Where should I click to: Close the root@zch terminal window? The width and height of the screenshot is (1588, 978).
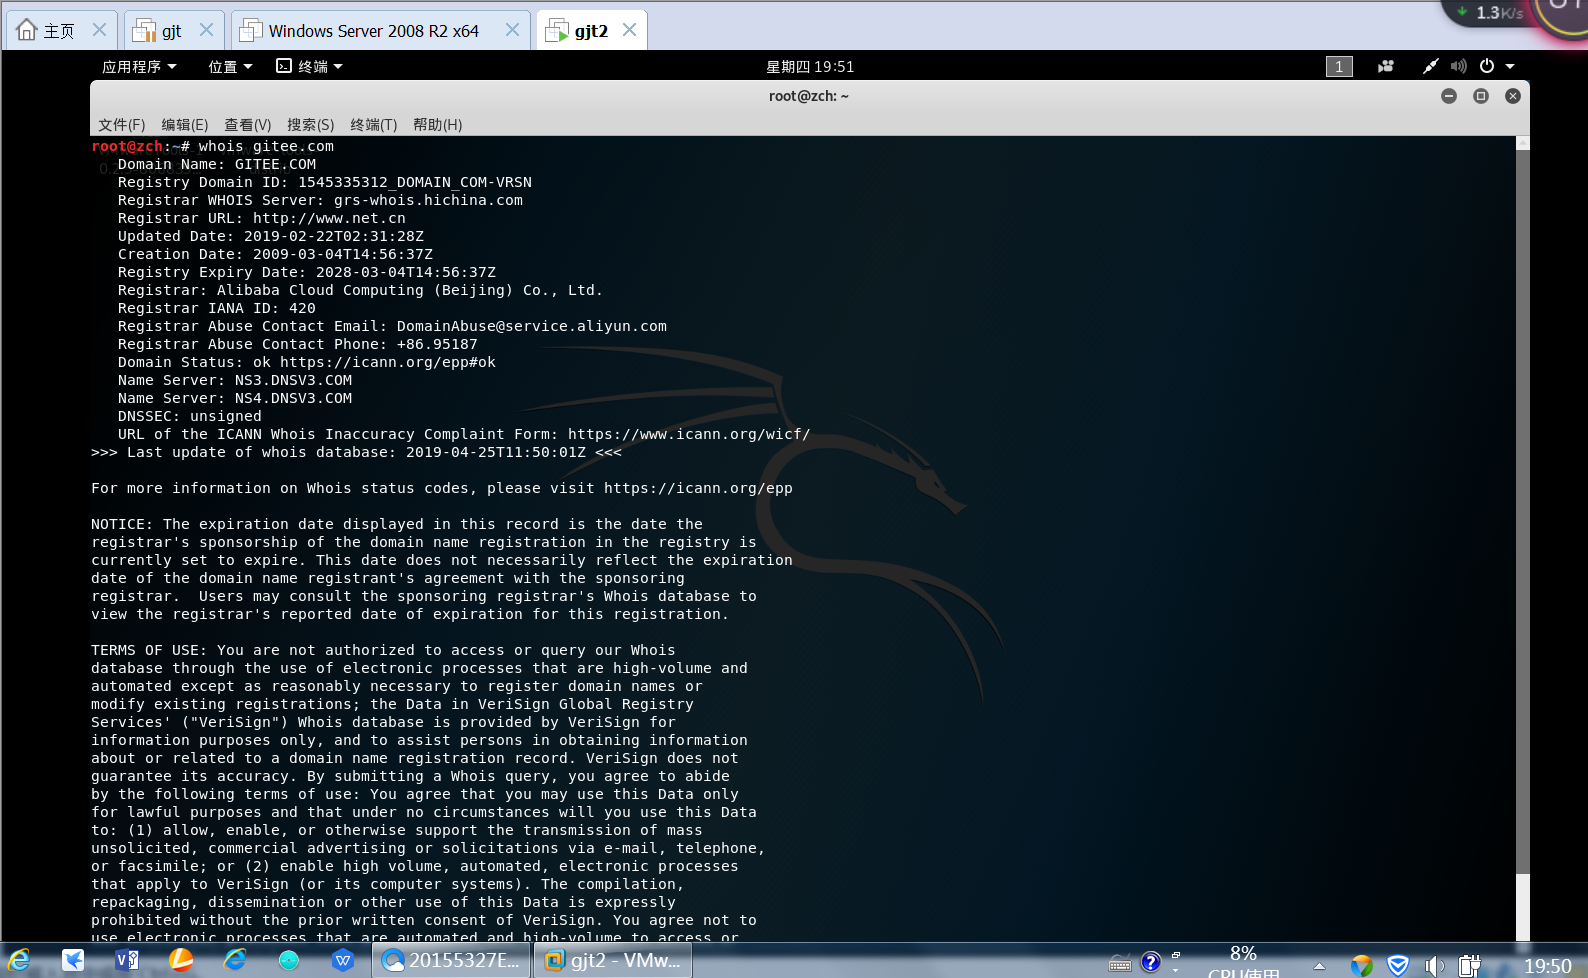click(1513, 96)
